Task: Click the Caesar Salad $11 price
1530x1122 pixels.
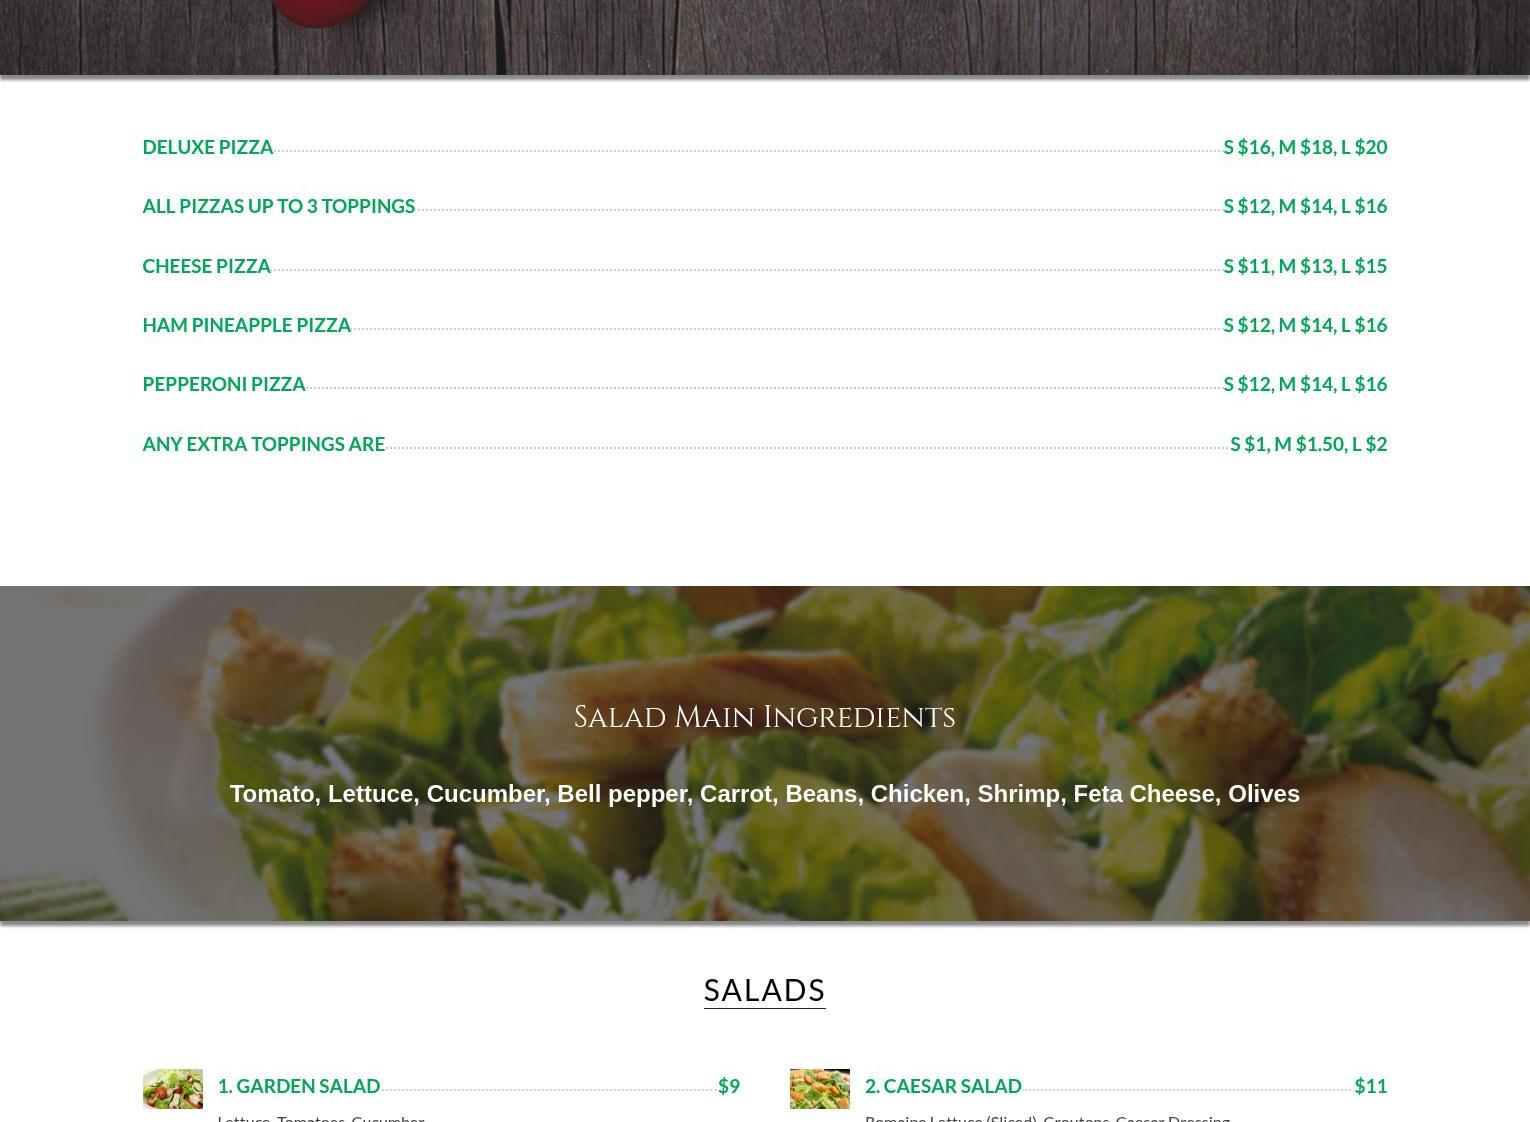Action: [x=1371, y=1086]
